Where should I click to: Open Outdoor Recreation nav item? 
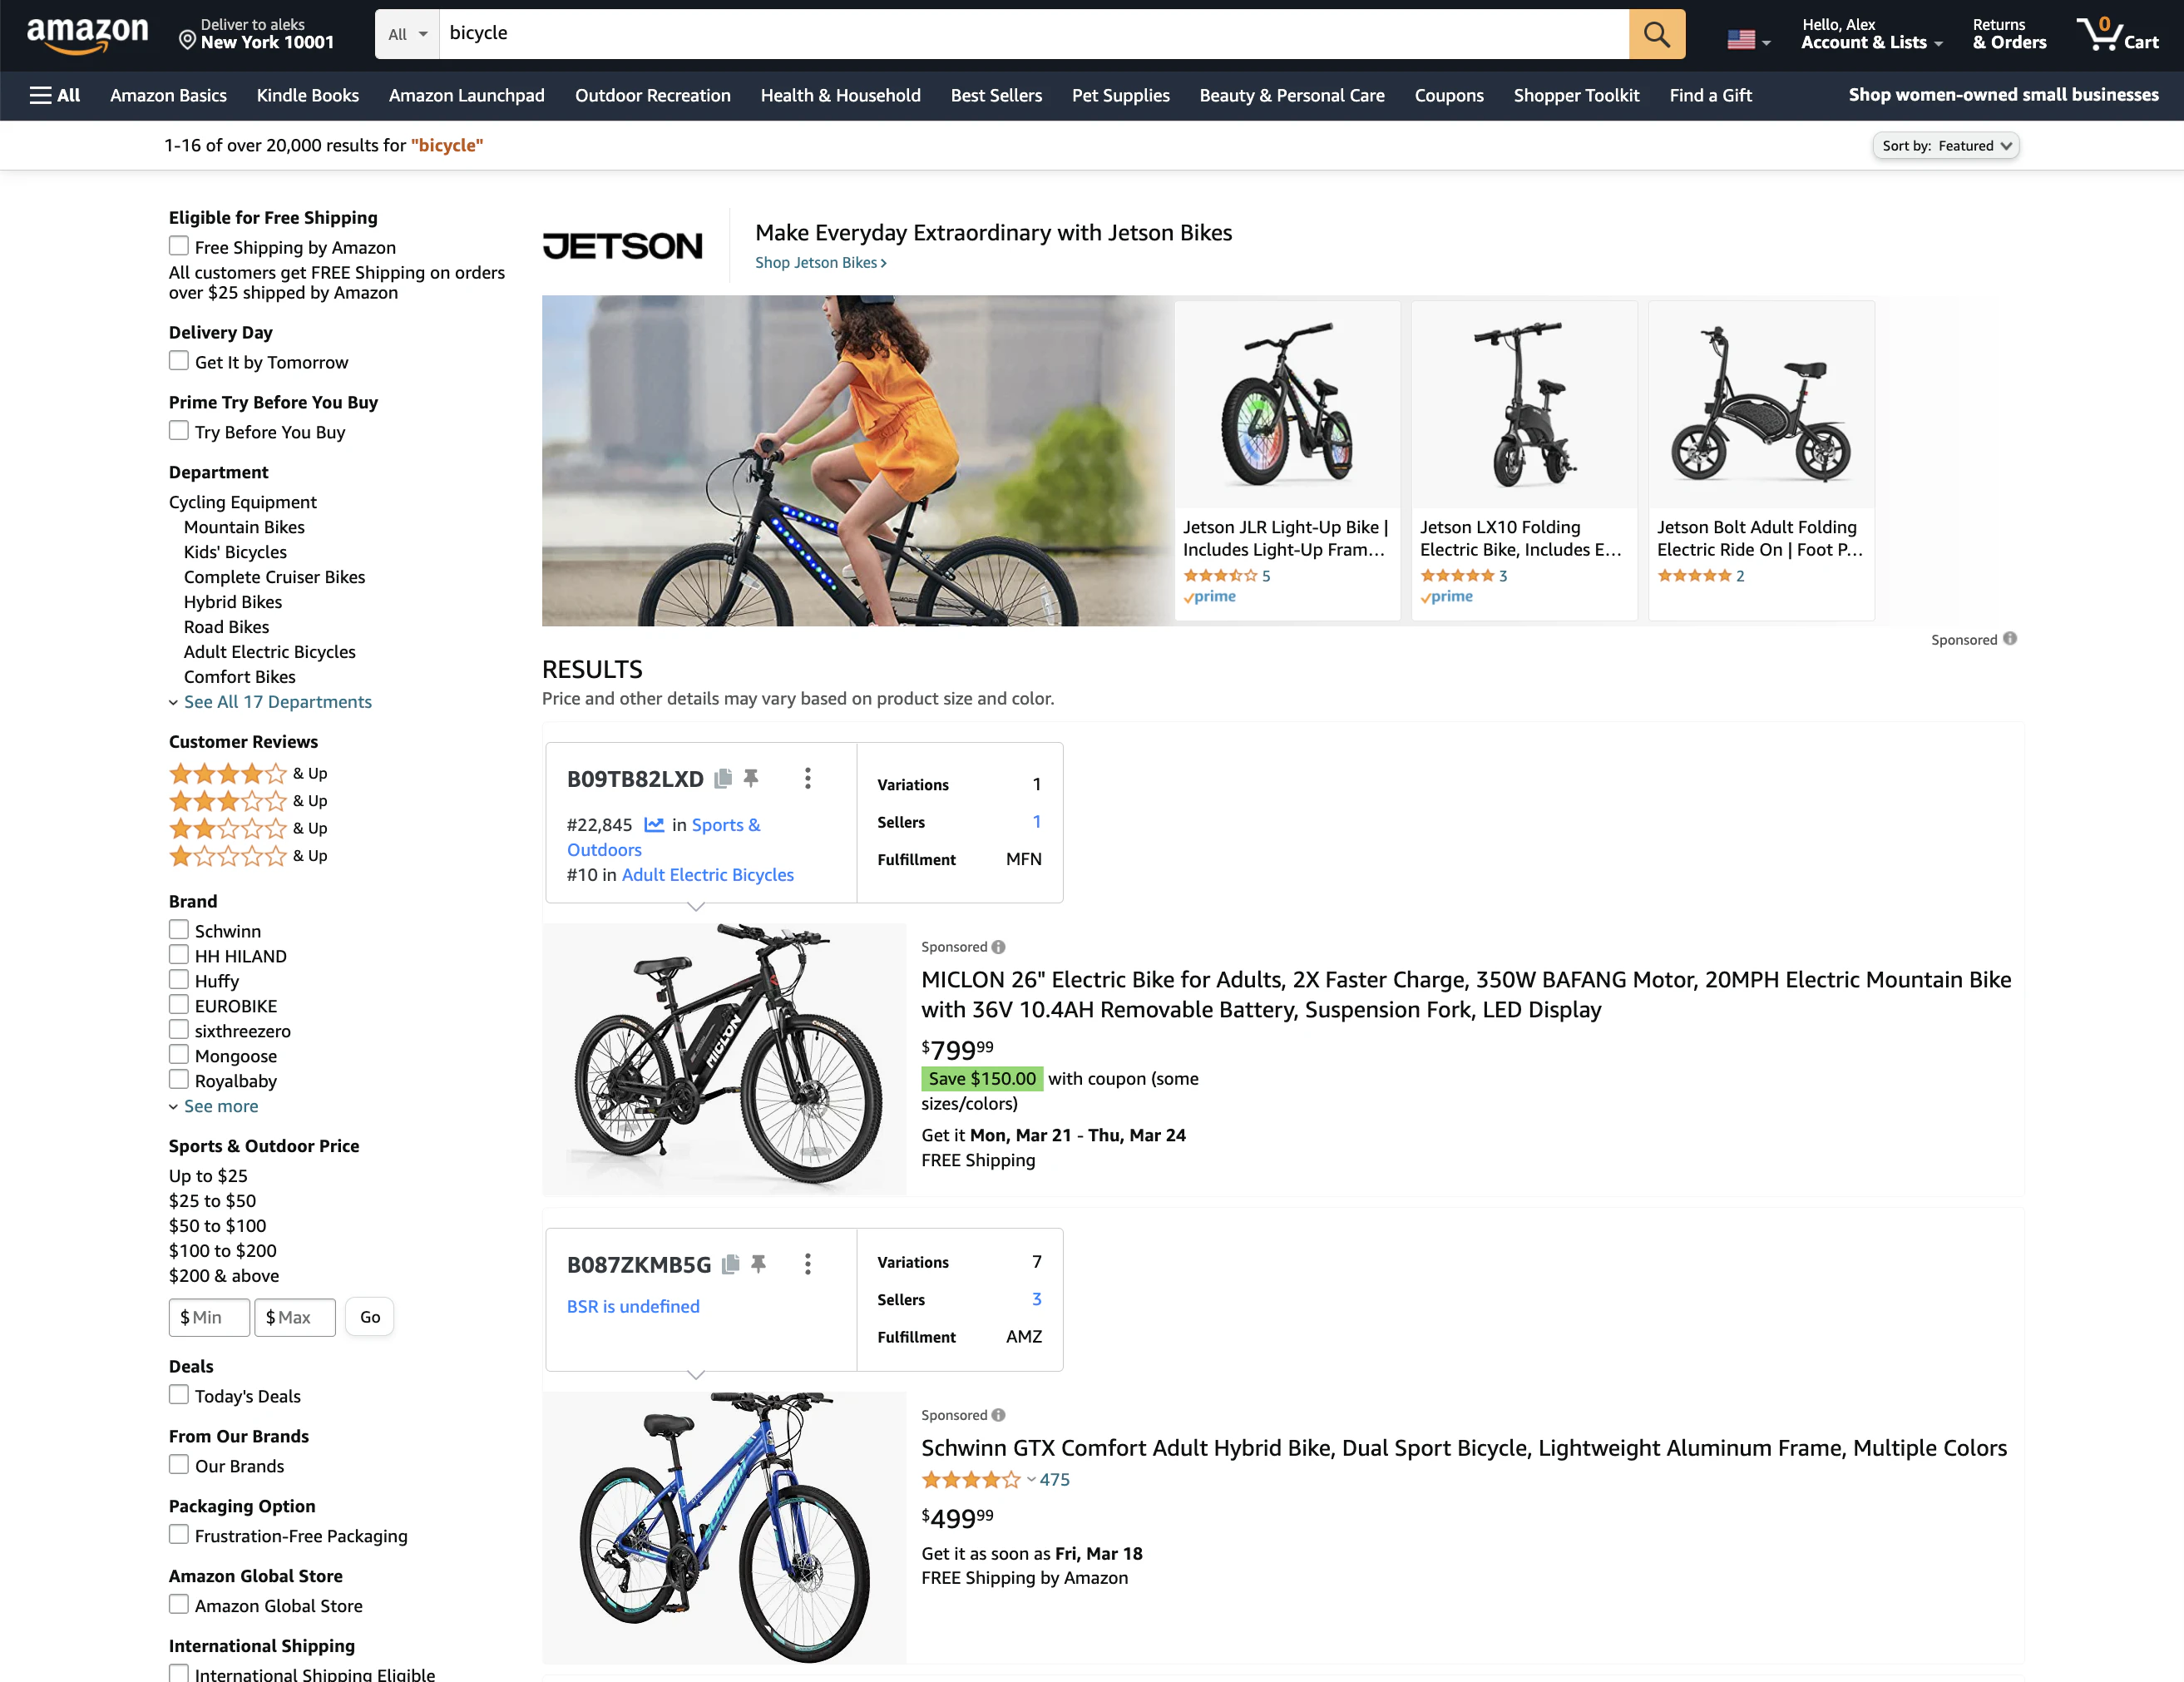point(652,95)
